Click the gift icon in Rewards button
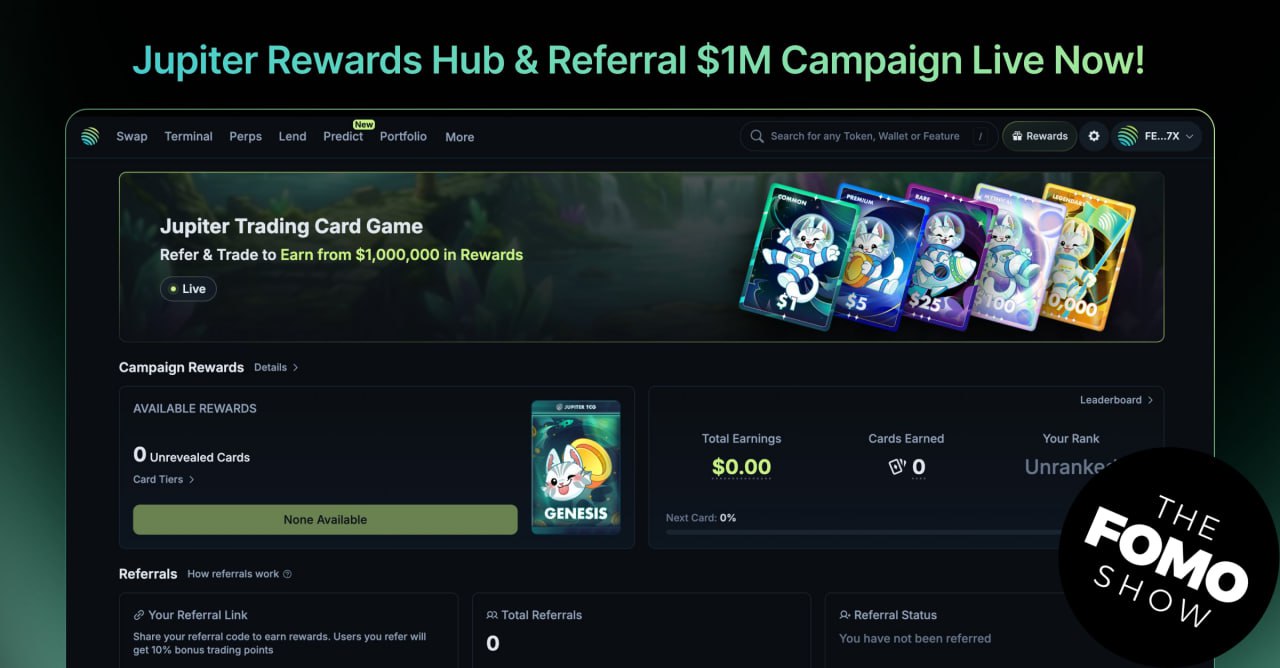This screenshot has height=668, width=1280. click(1017, 136)
